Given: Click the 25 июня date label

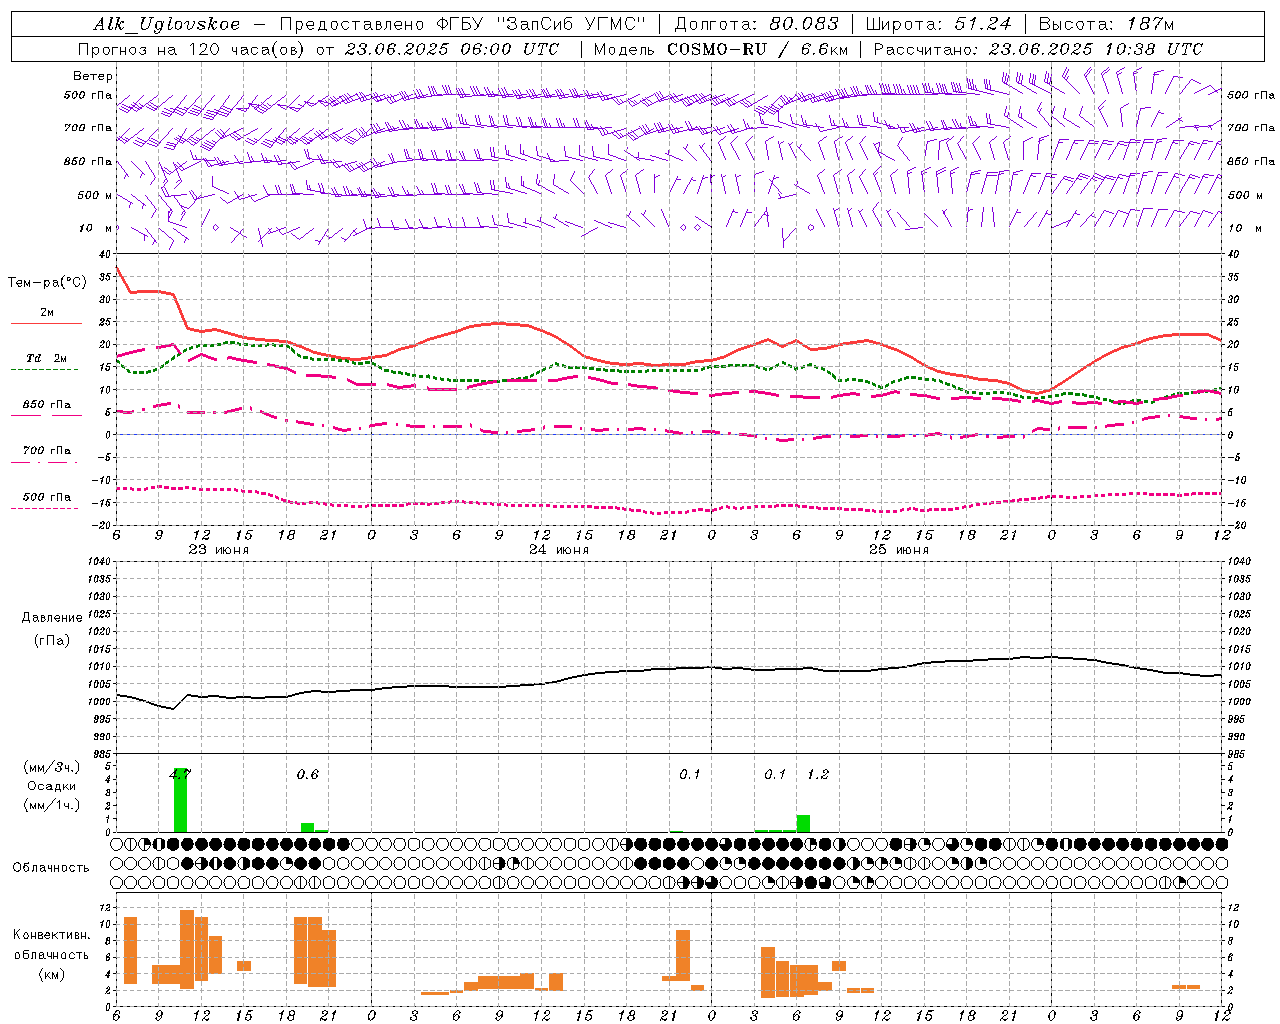Looking at the screenshot, I should 899,550.
